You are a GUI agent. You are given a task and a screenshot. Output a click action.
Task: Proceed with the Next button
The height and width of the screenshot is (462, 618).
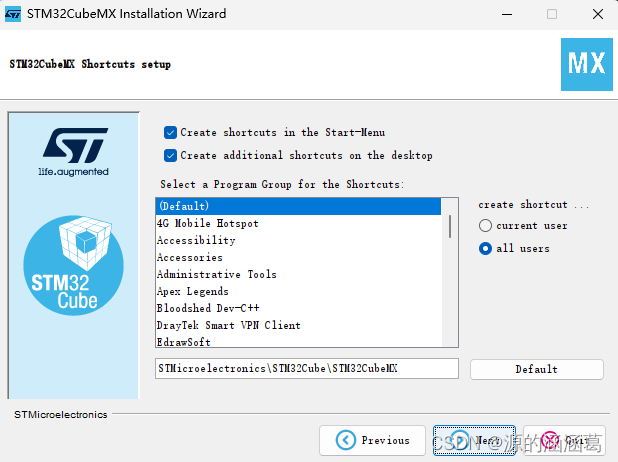(x=474, y=440)
